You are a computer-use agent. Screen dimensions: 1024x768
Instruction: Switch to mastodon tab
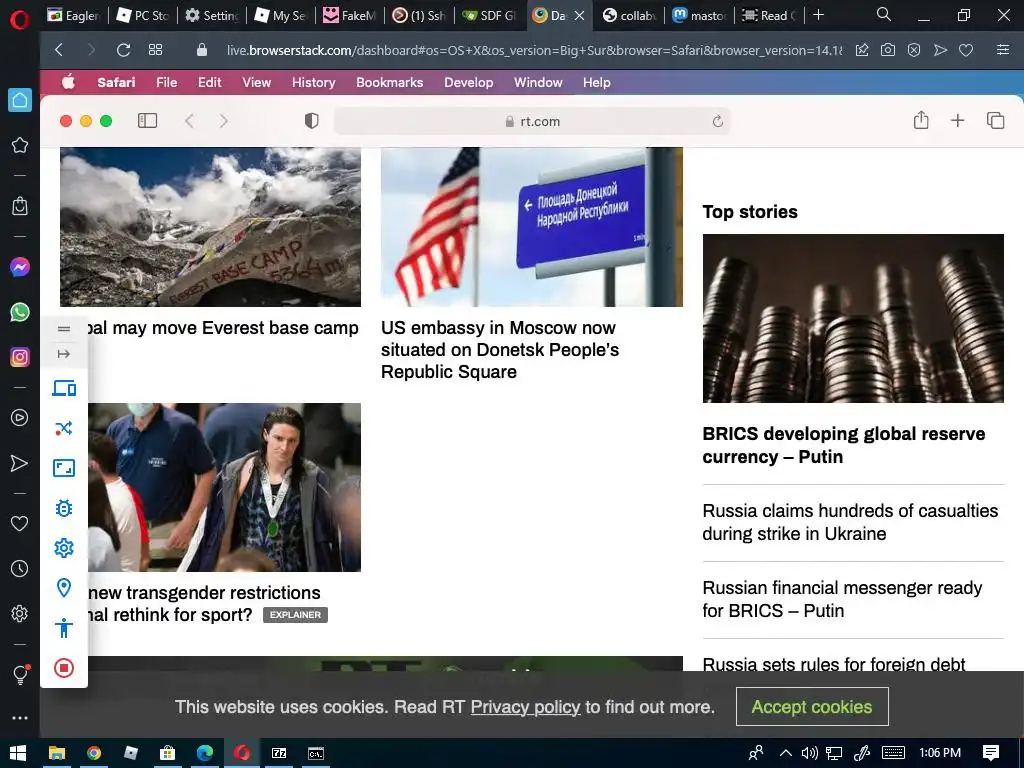pyautogui.click(x=699, y=16)
